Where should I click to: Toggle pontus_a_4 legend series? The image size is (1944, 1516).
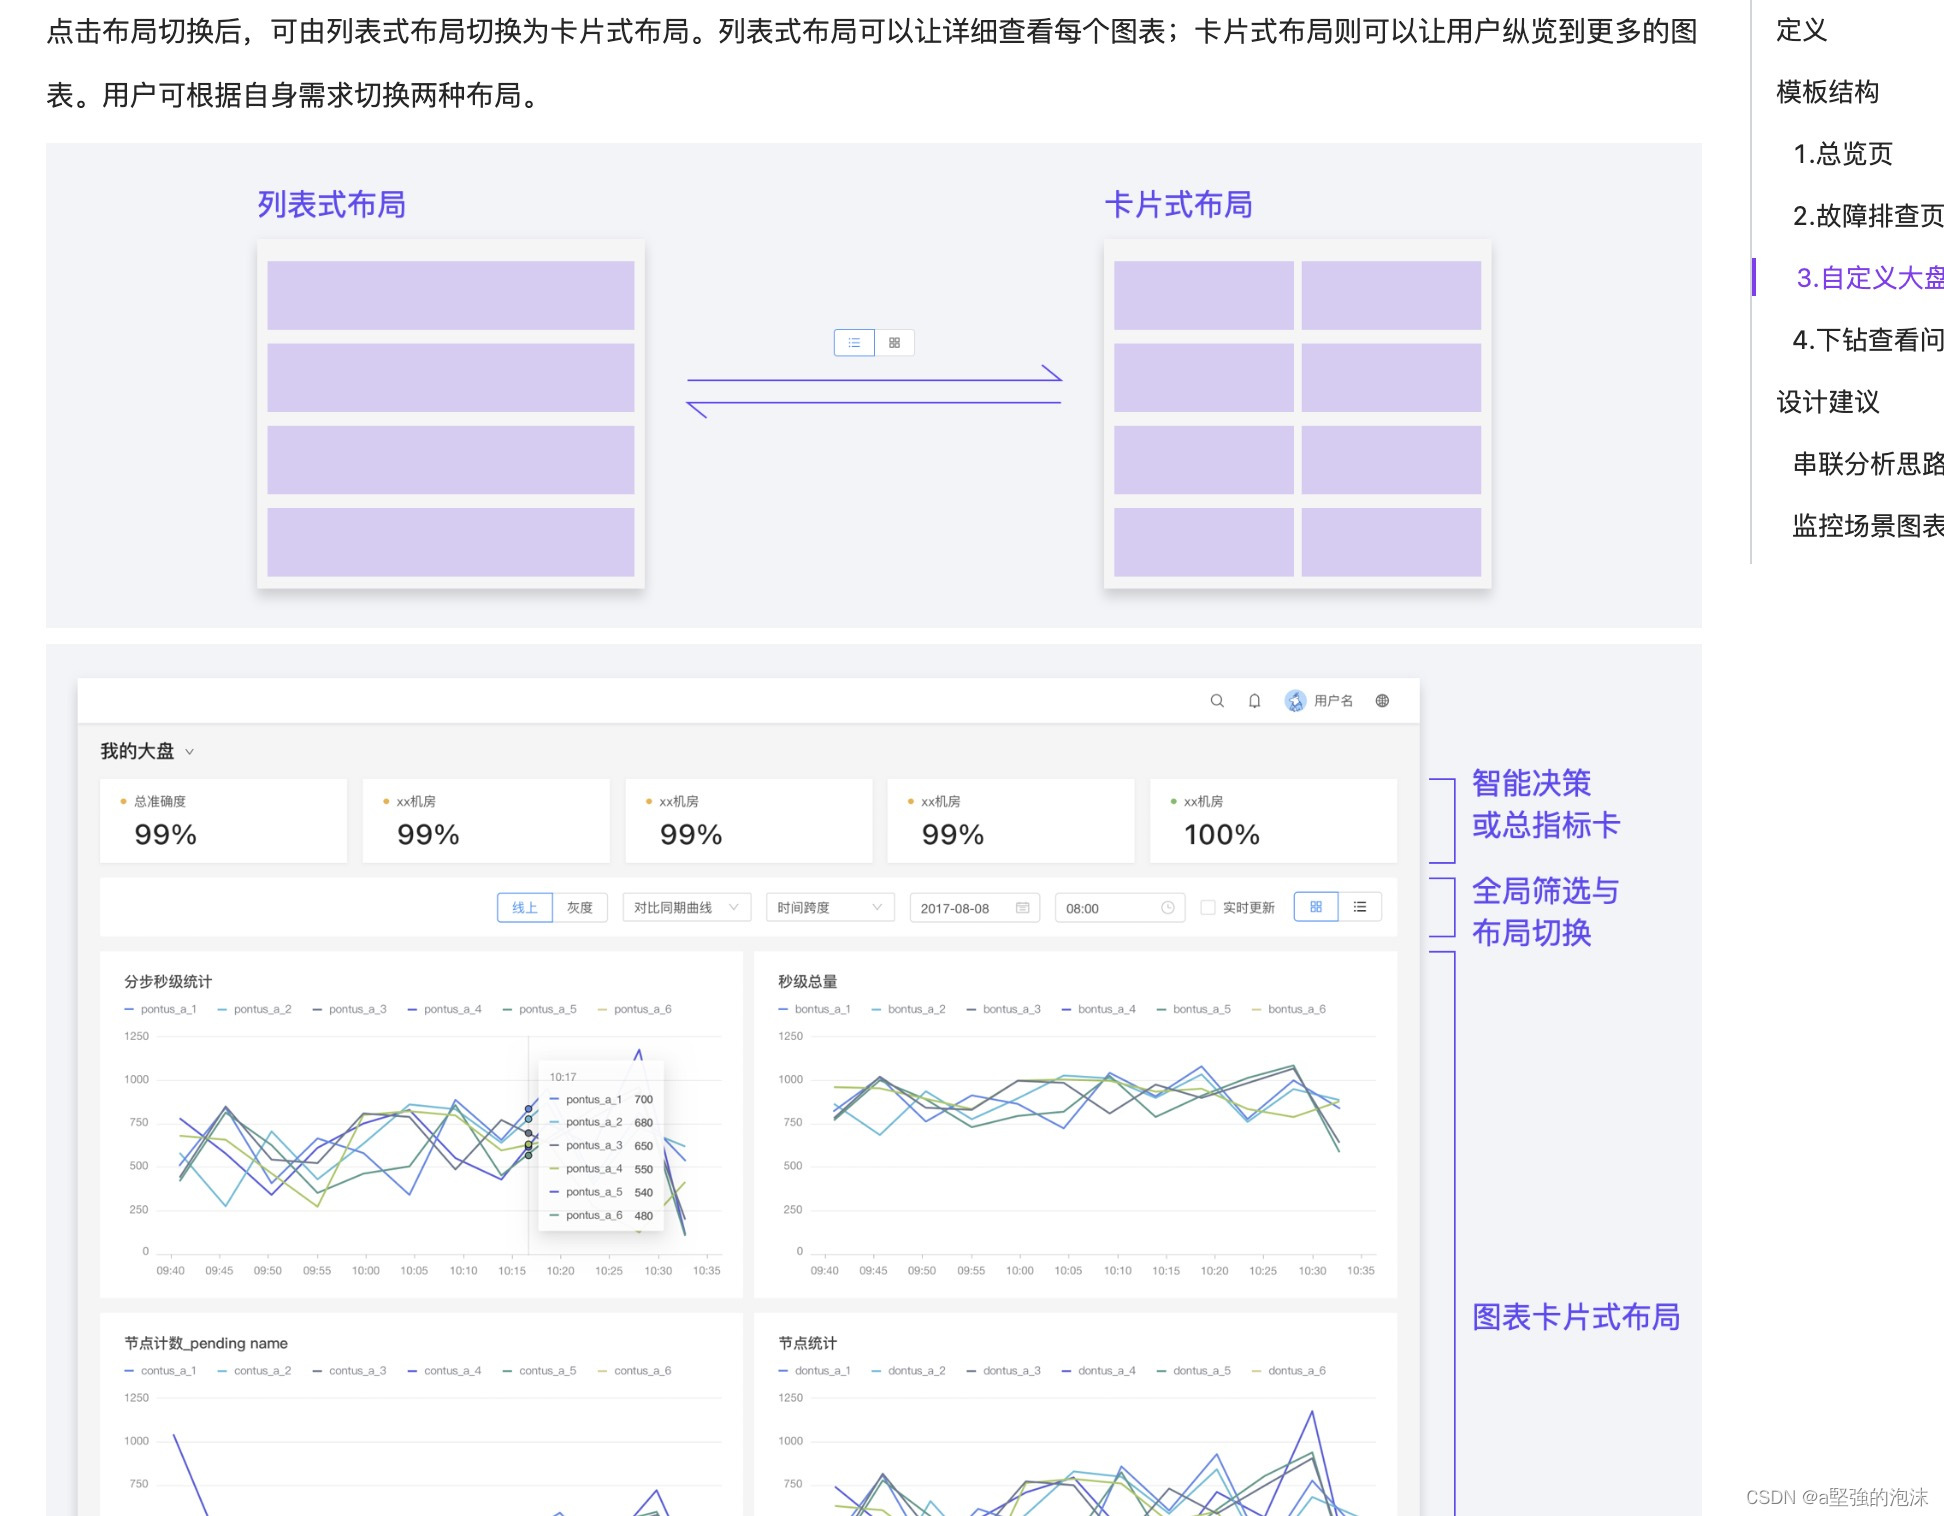point(444,1009)
